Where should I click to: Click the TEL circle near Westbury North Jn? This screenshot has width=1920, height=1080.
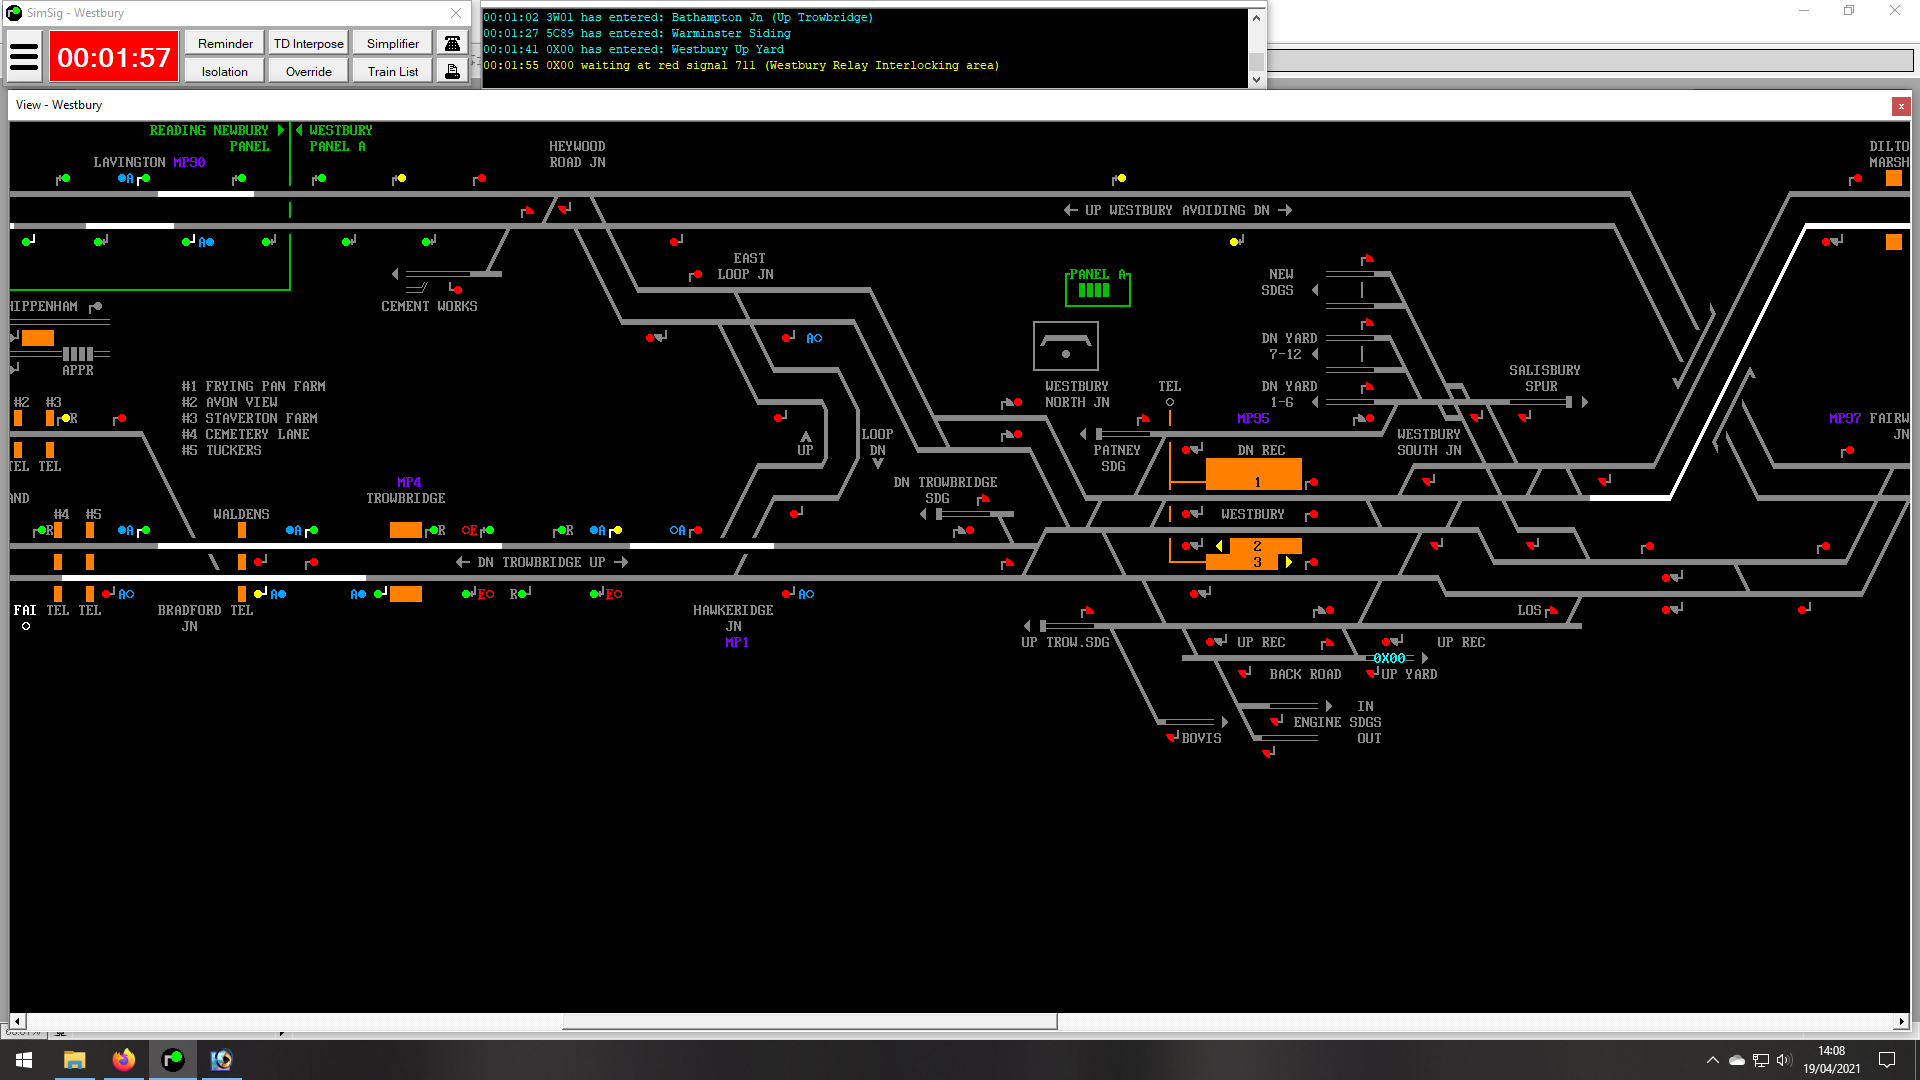tap(1170, 402)
